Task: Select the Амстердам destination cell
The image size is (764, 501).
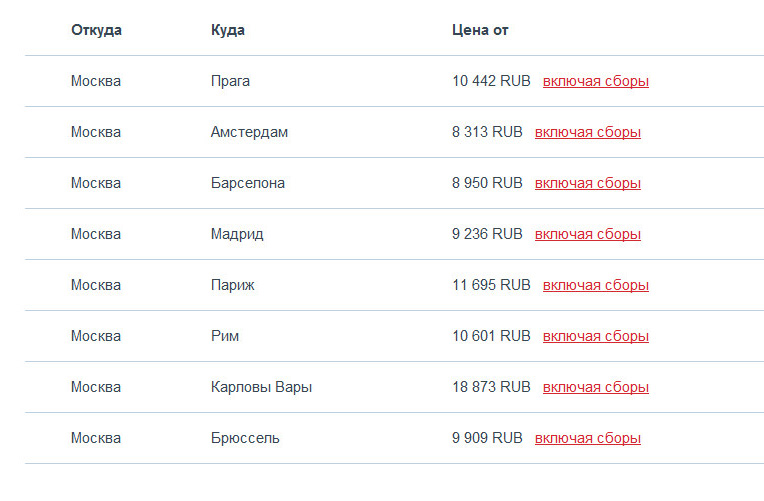Action: pyautogui.click(x=249, y=132)
